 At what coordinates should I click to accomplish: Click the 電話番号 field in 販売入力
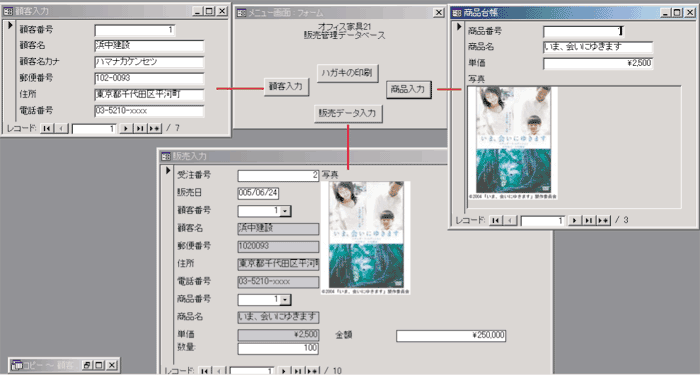(x=278, y=282)
